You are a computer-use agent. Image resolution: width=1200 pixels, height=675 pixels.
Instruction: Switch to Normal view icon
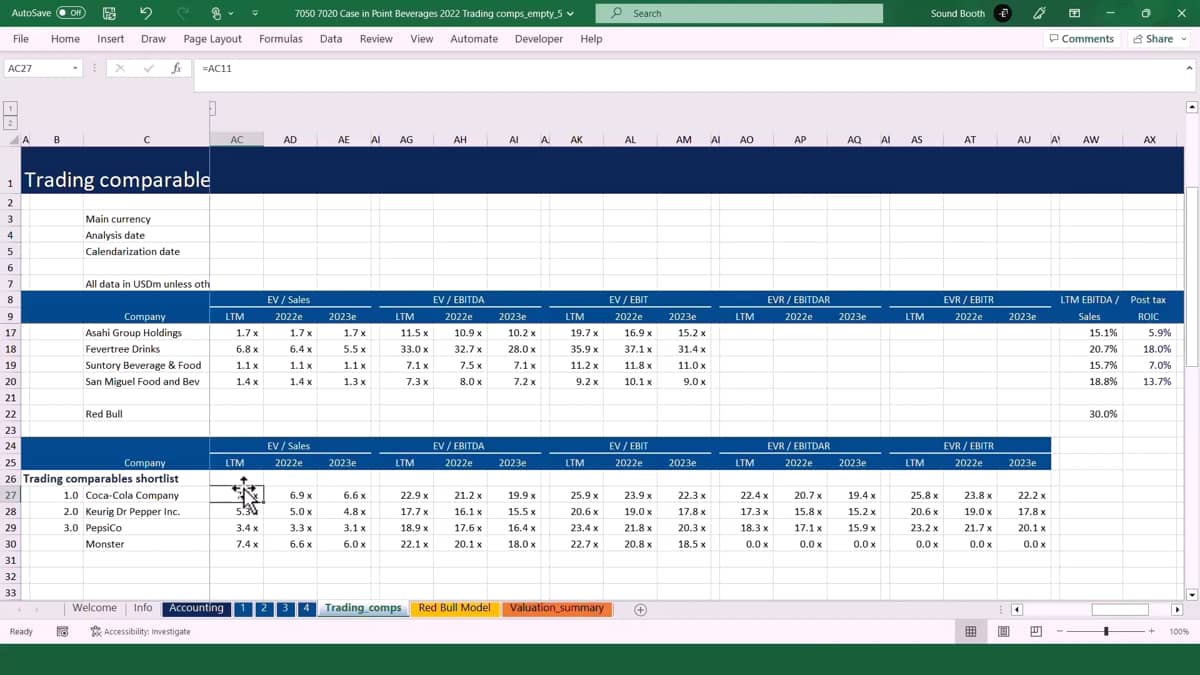click(970, 631)
